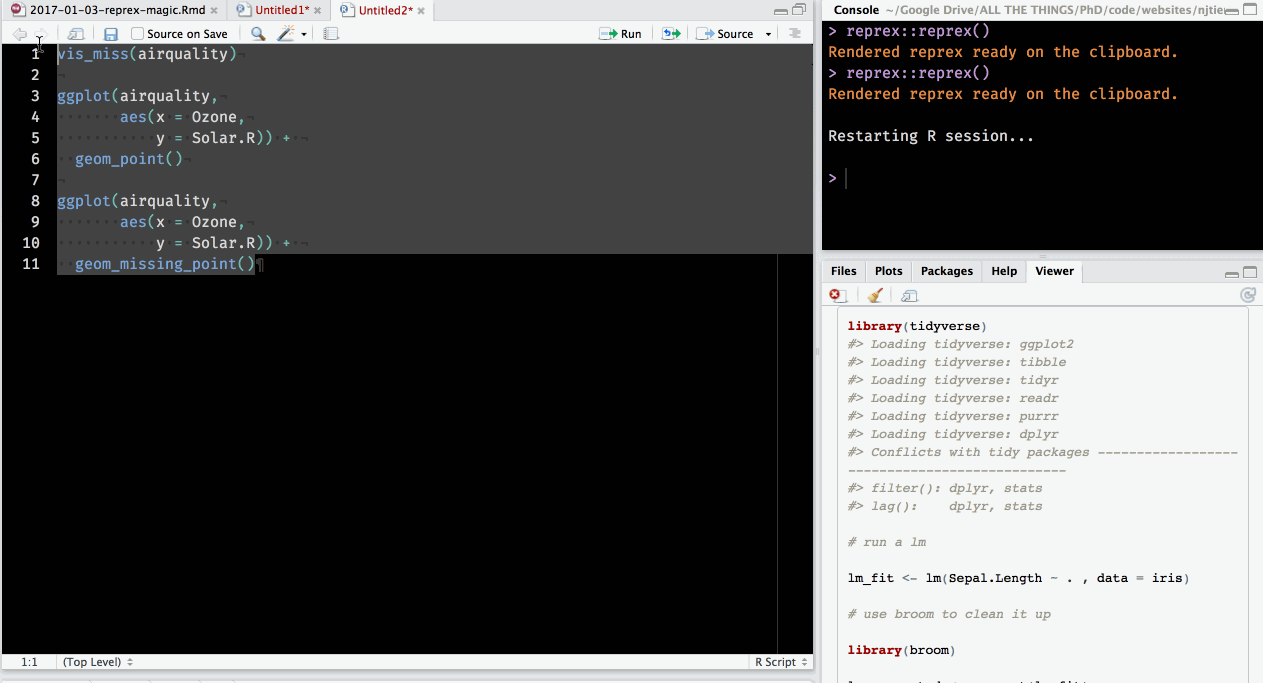Re-run previous code region

[x=671, y=34]
